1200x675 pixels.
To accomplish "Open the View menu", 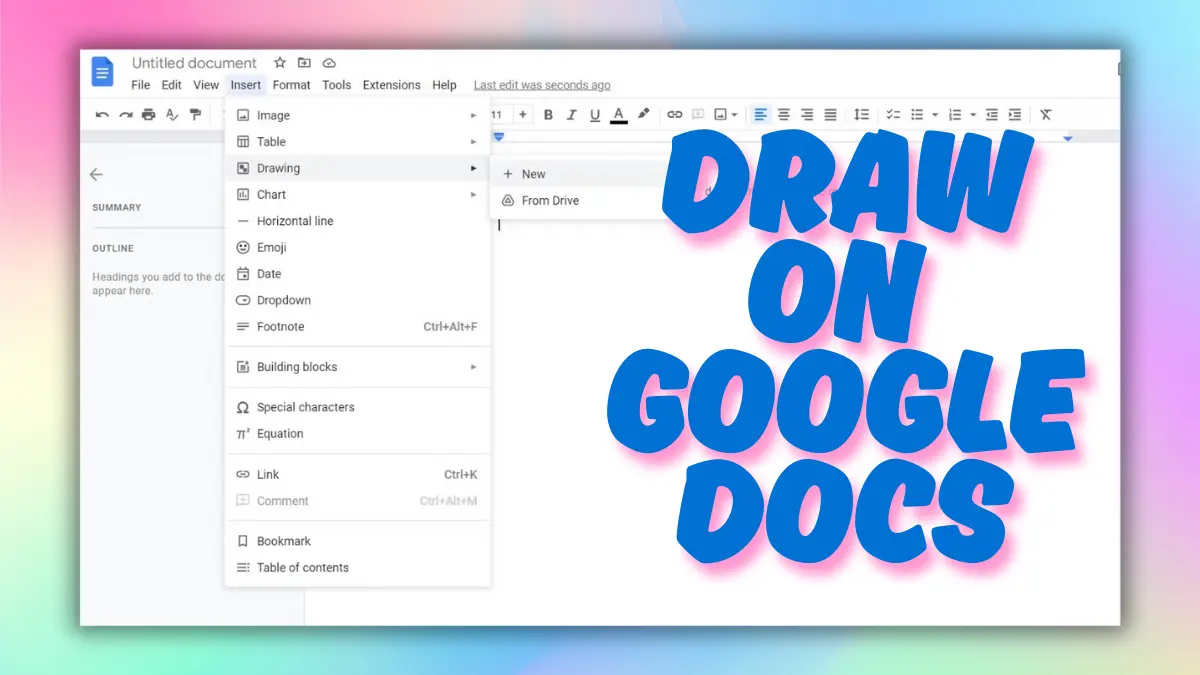I will (x=206, y=85).
